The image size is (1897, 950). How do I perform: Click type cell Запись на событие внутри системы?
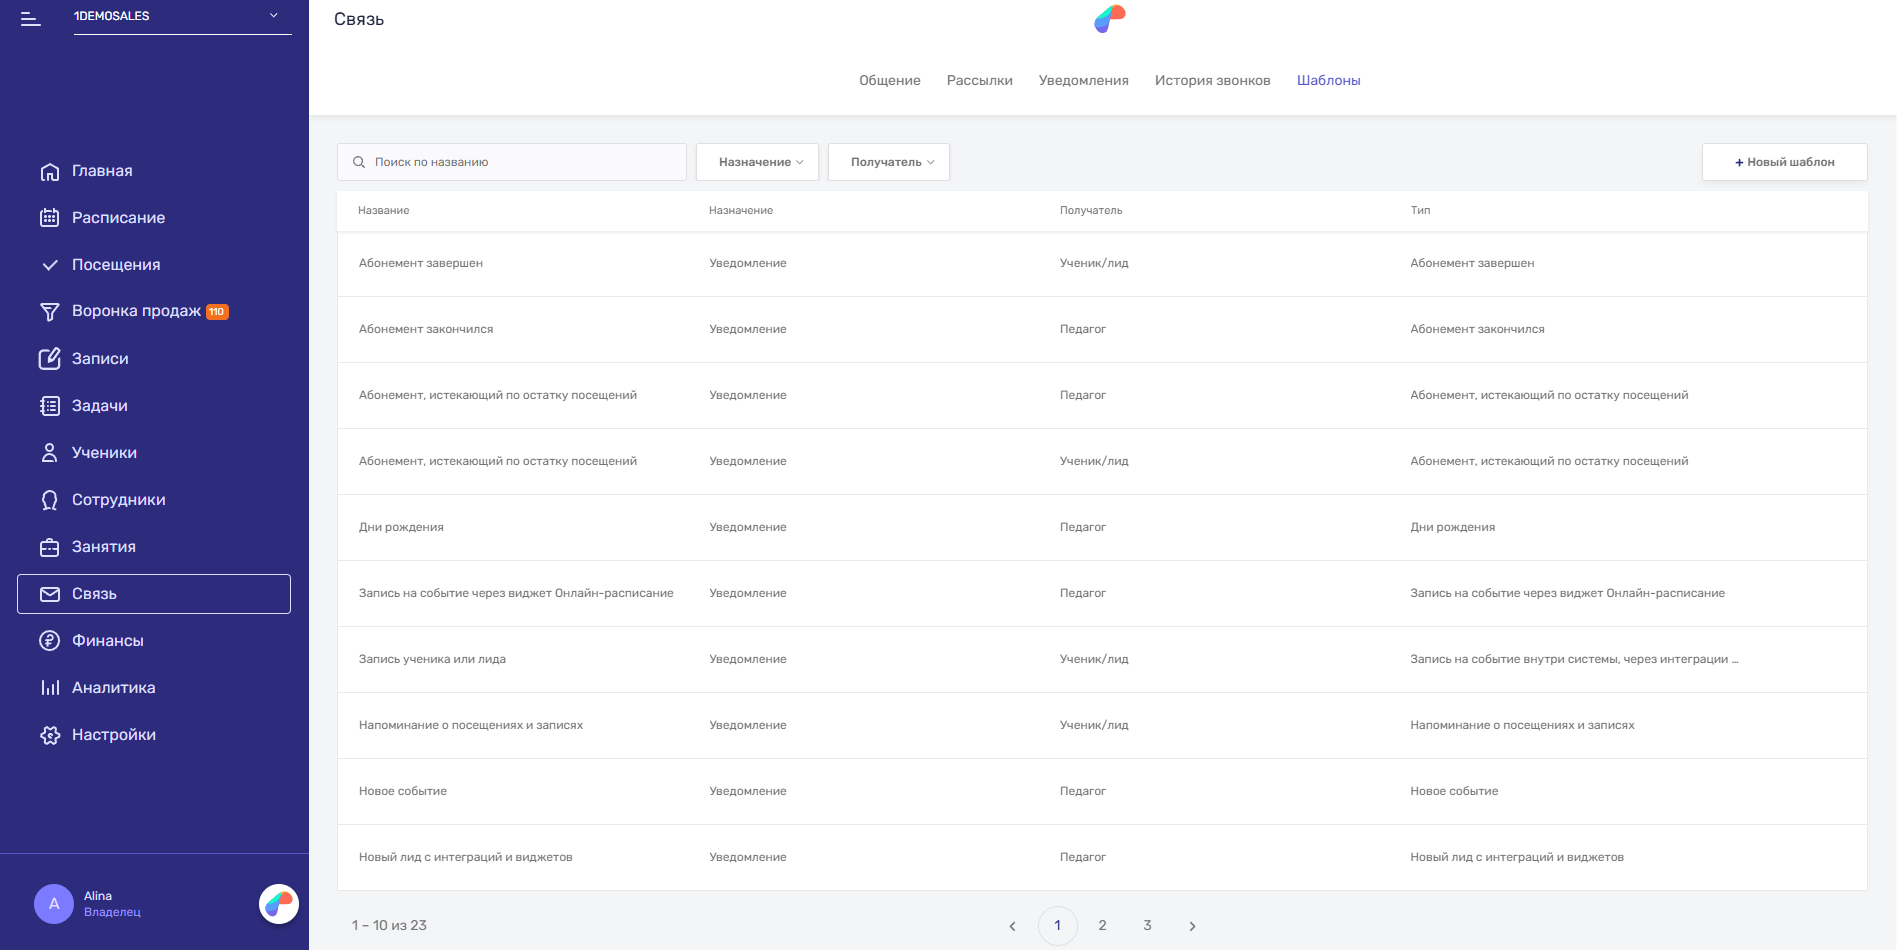point(1574,659)
